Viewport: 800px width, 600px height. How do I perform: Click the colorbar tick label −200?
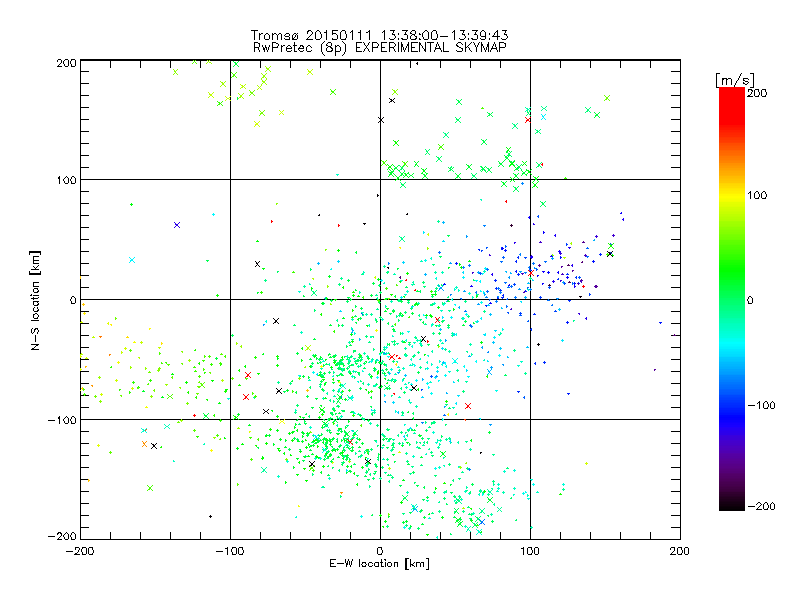[x=761, y=506]
